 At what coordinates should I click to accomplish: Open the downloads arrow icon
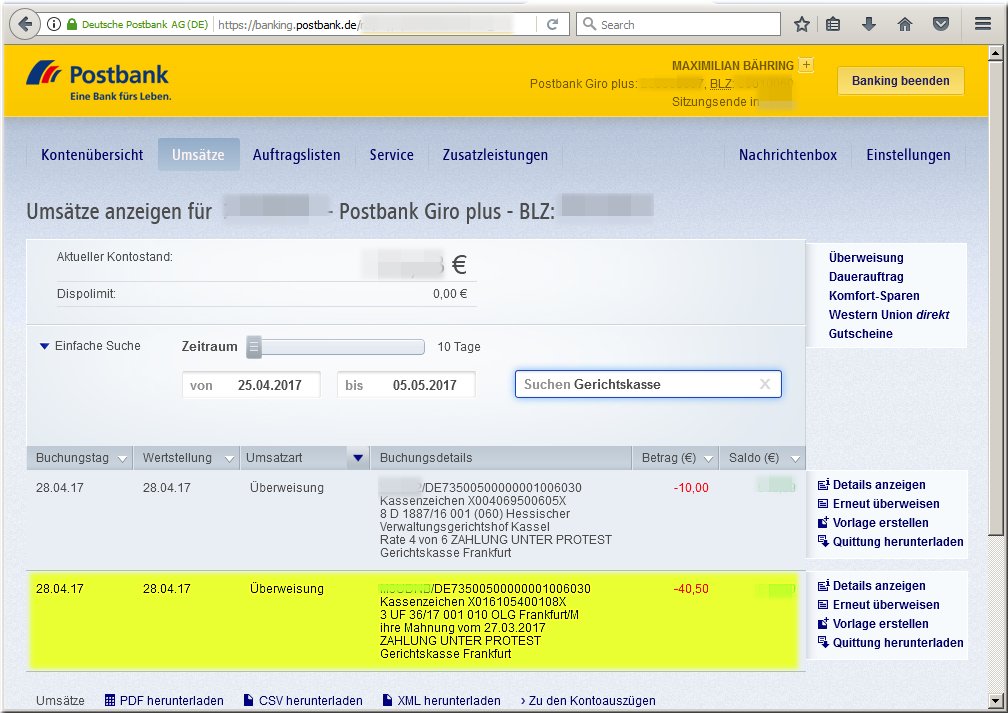(x=868, y=24)
